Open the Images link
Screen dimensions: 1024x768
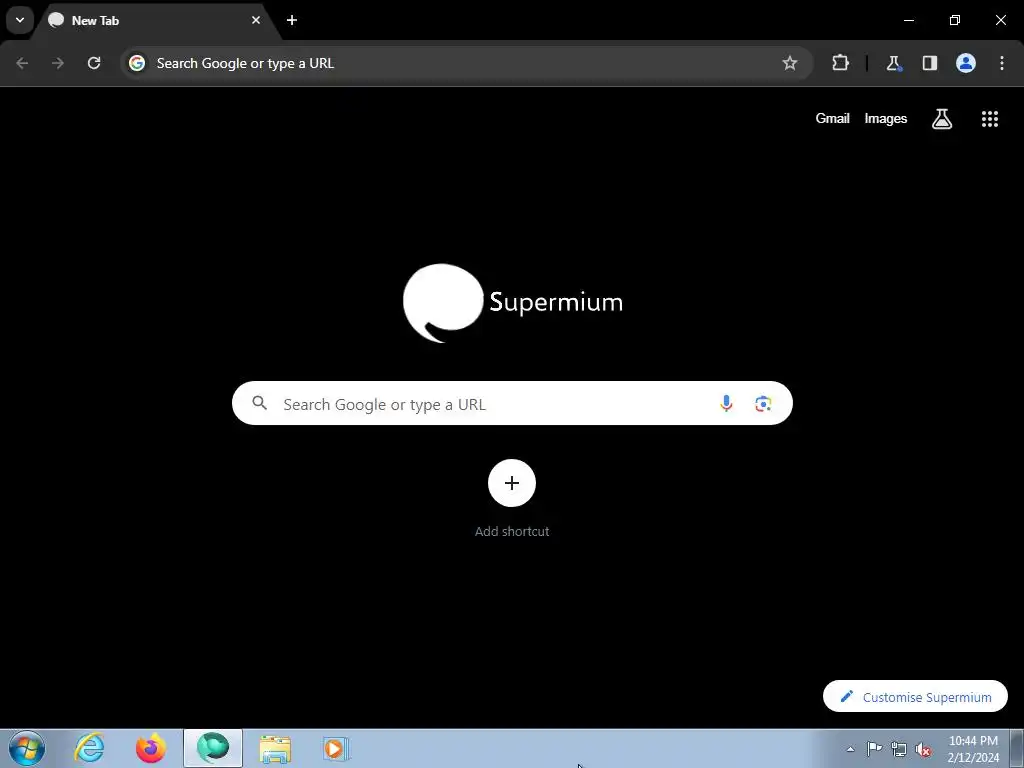[x=886, y=118]
